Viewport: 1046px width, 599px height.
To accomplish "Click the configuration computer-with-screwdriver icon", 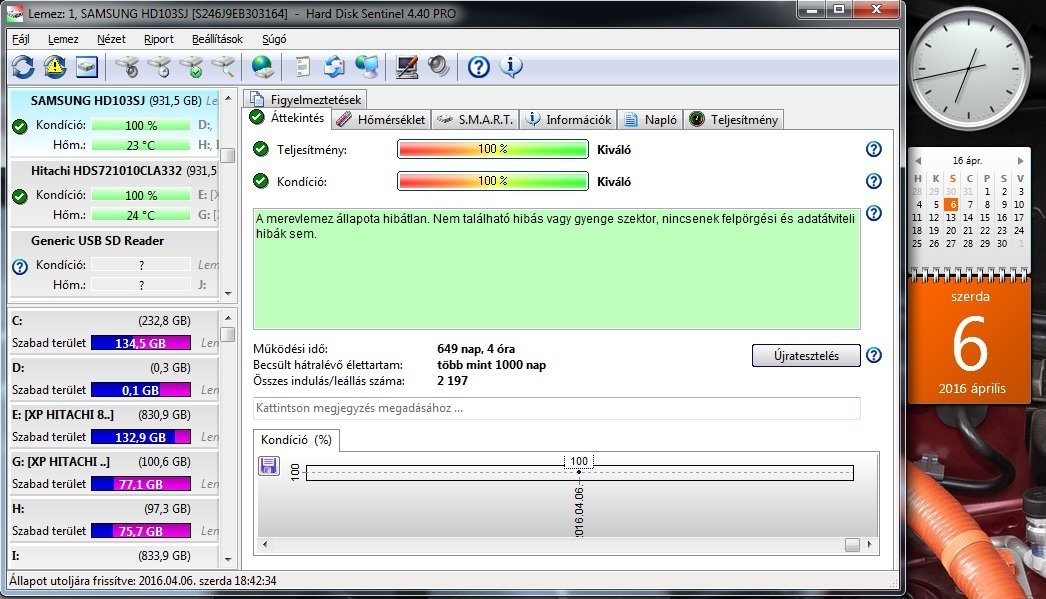I will [x=406, y=67].
